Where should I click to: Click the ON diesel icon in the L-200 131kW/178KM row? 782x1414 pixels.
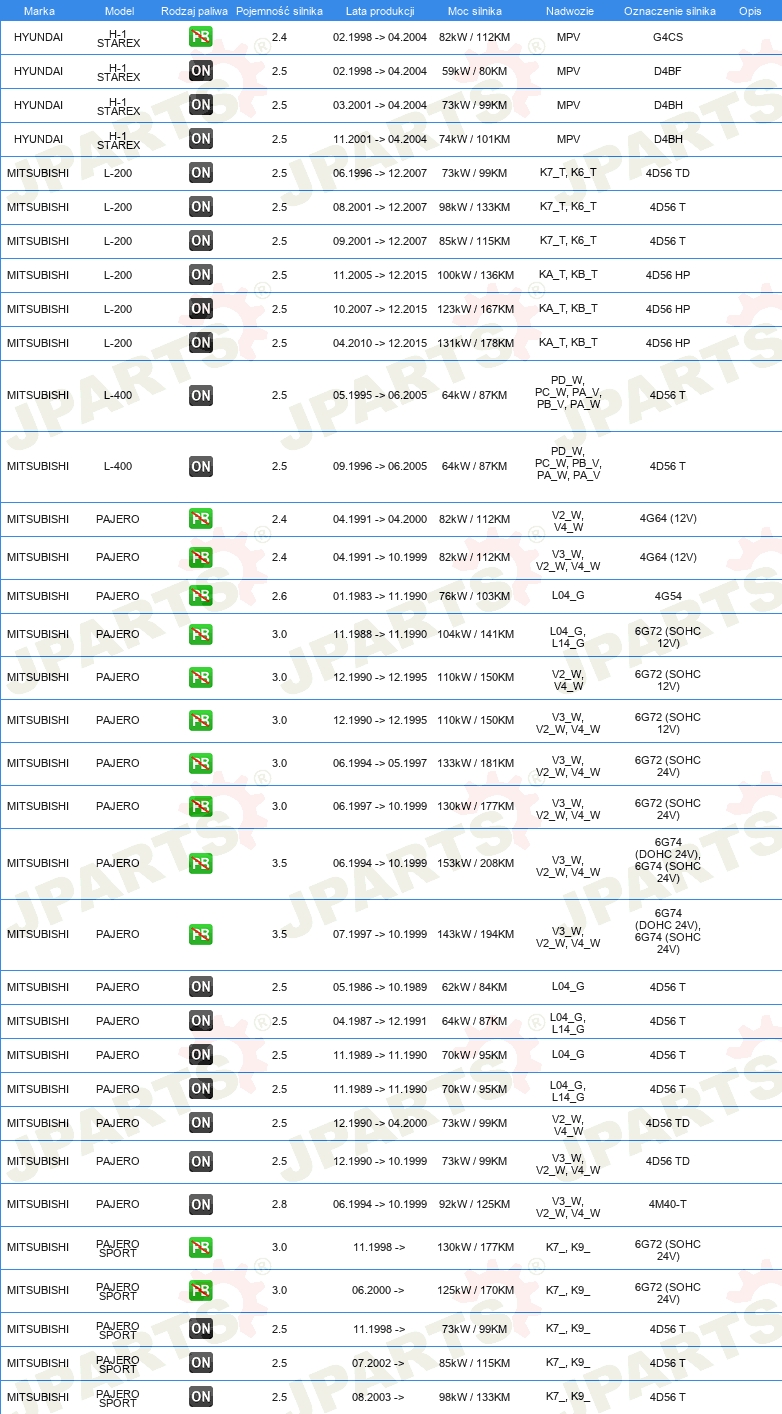coord(201,343)
